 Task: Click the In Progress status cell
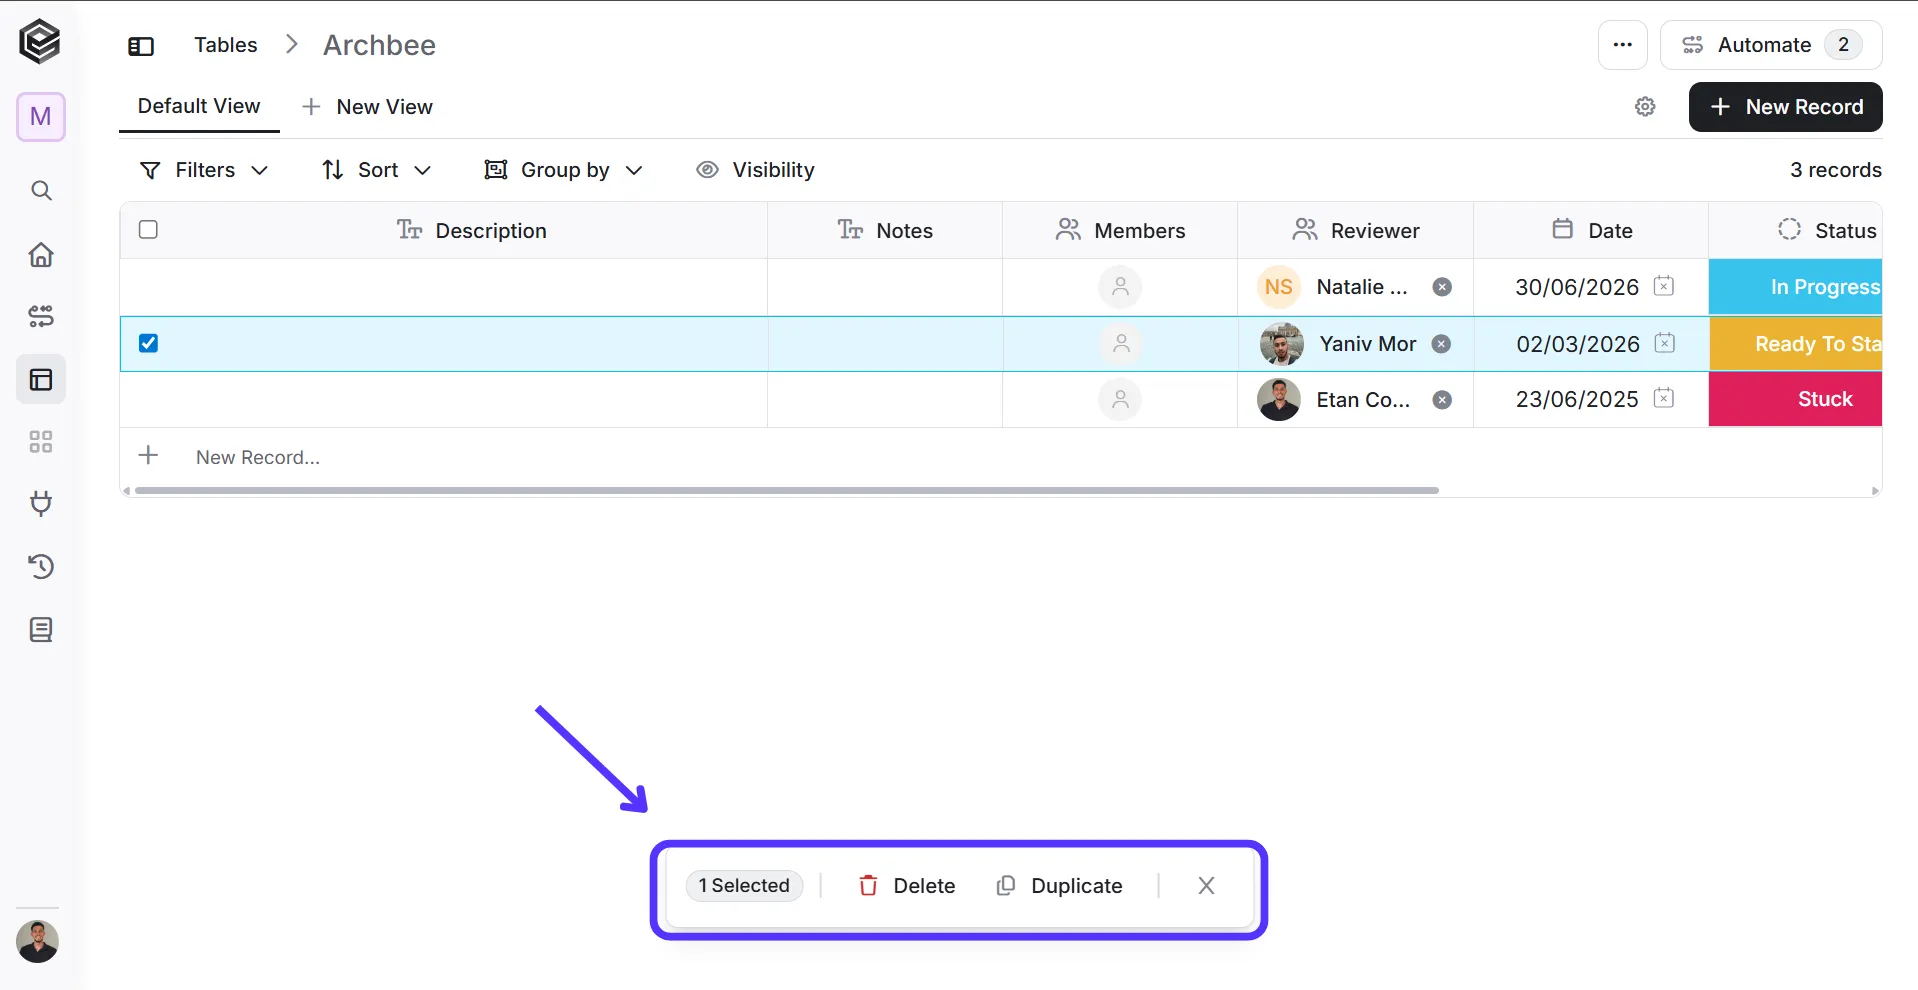click(x=1795, y=287)
